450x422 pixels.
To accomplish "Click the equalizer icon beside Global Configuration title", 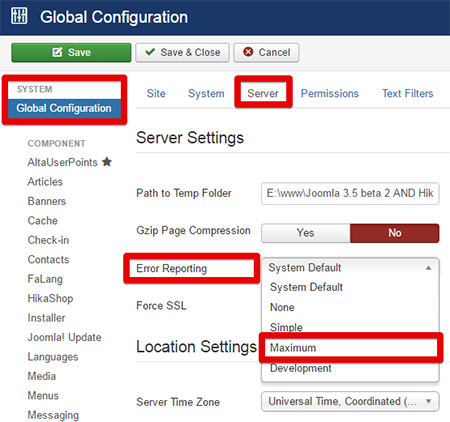I will 19,16.
